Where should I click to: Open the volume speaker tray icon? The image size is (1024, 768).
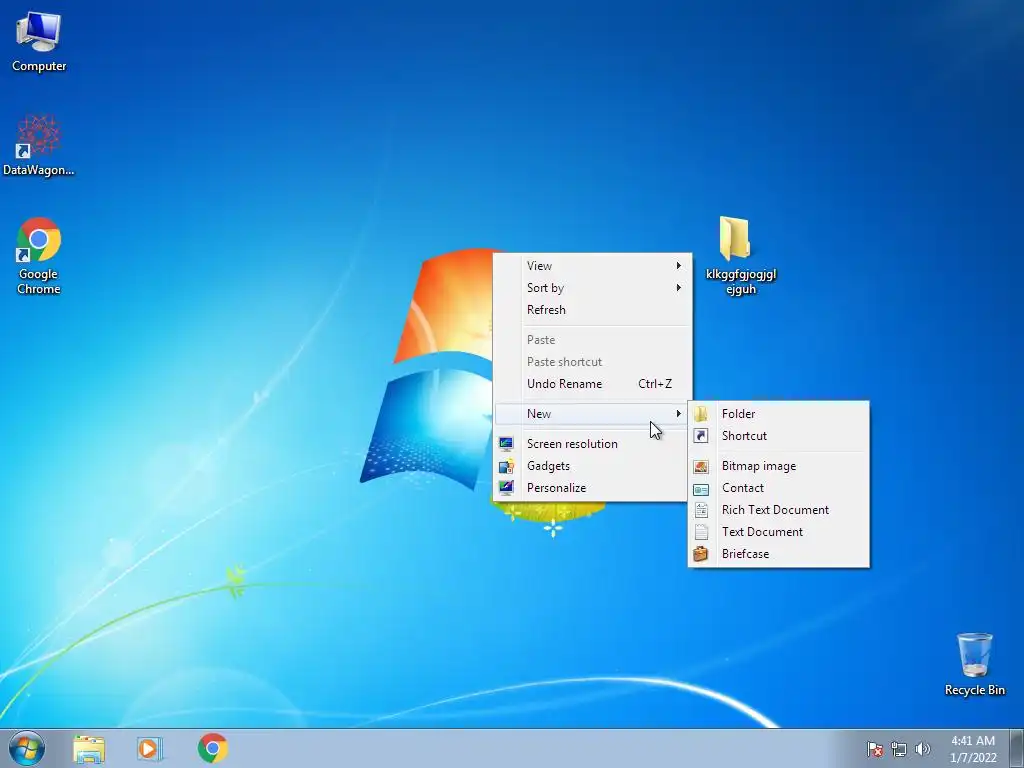coord(922,749)
